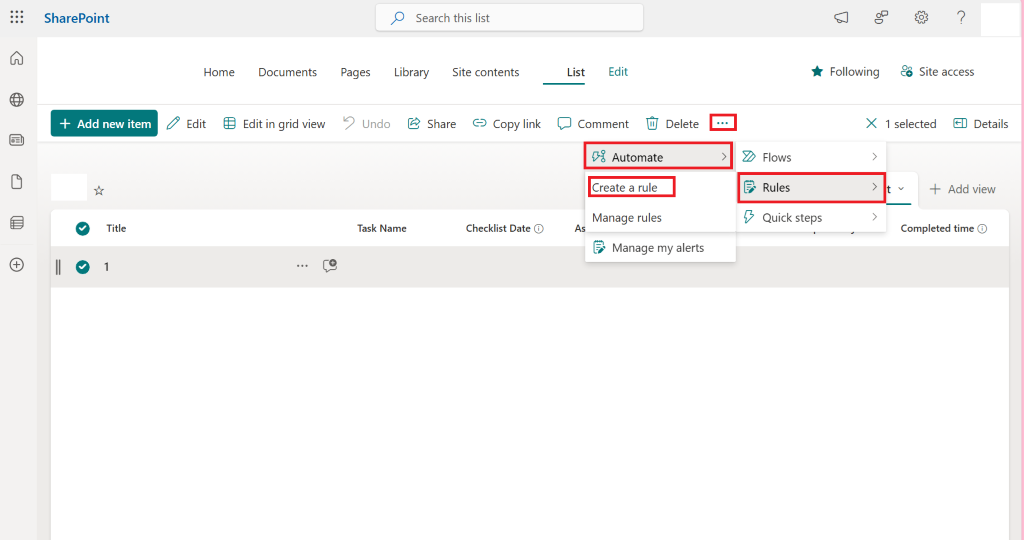1024x540 pixels.
Task: Click the Create plus circle icon
Action: (17, 264)
